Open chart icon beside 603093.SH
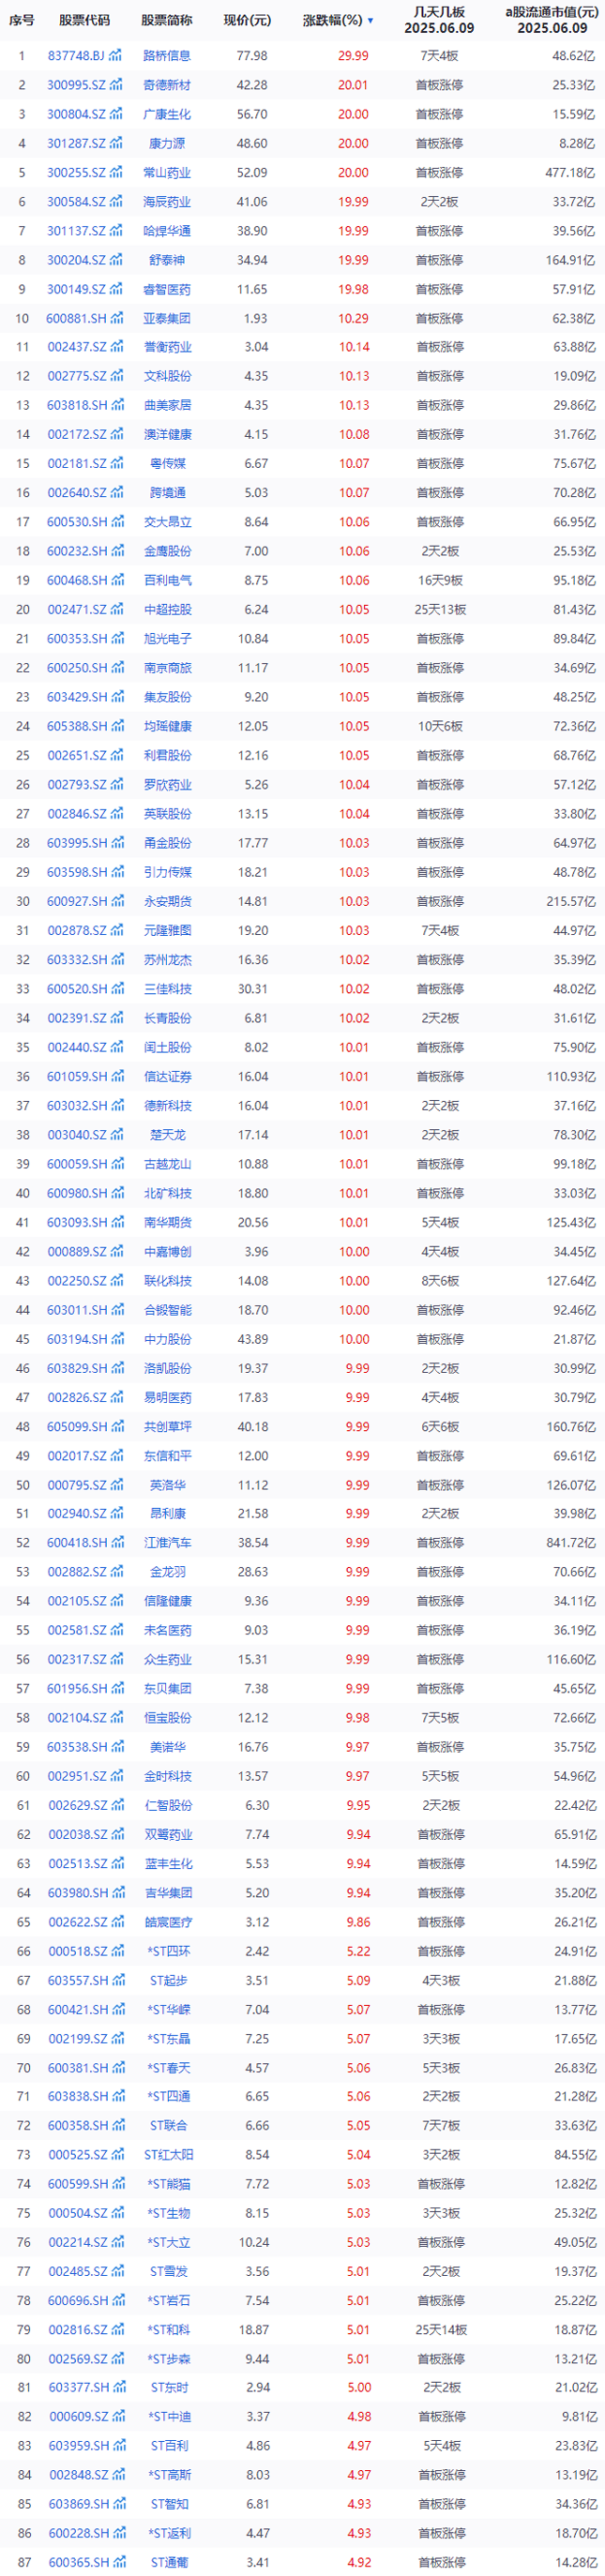Screen dimensions: 605x2576 point(118,1222)
